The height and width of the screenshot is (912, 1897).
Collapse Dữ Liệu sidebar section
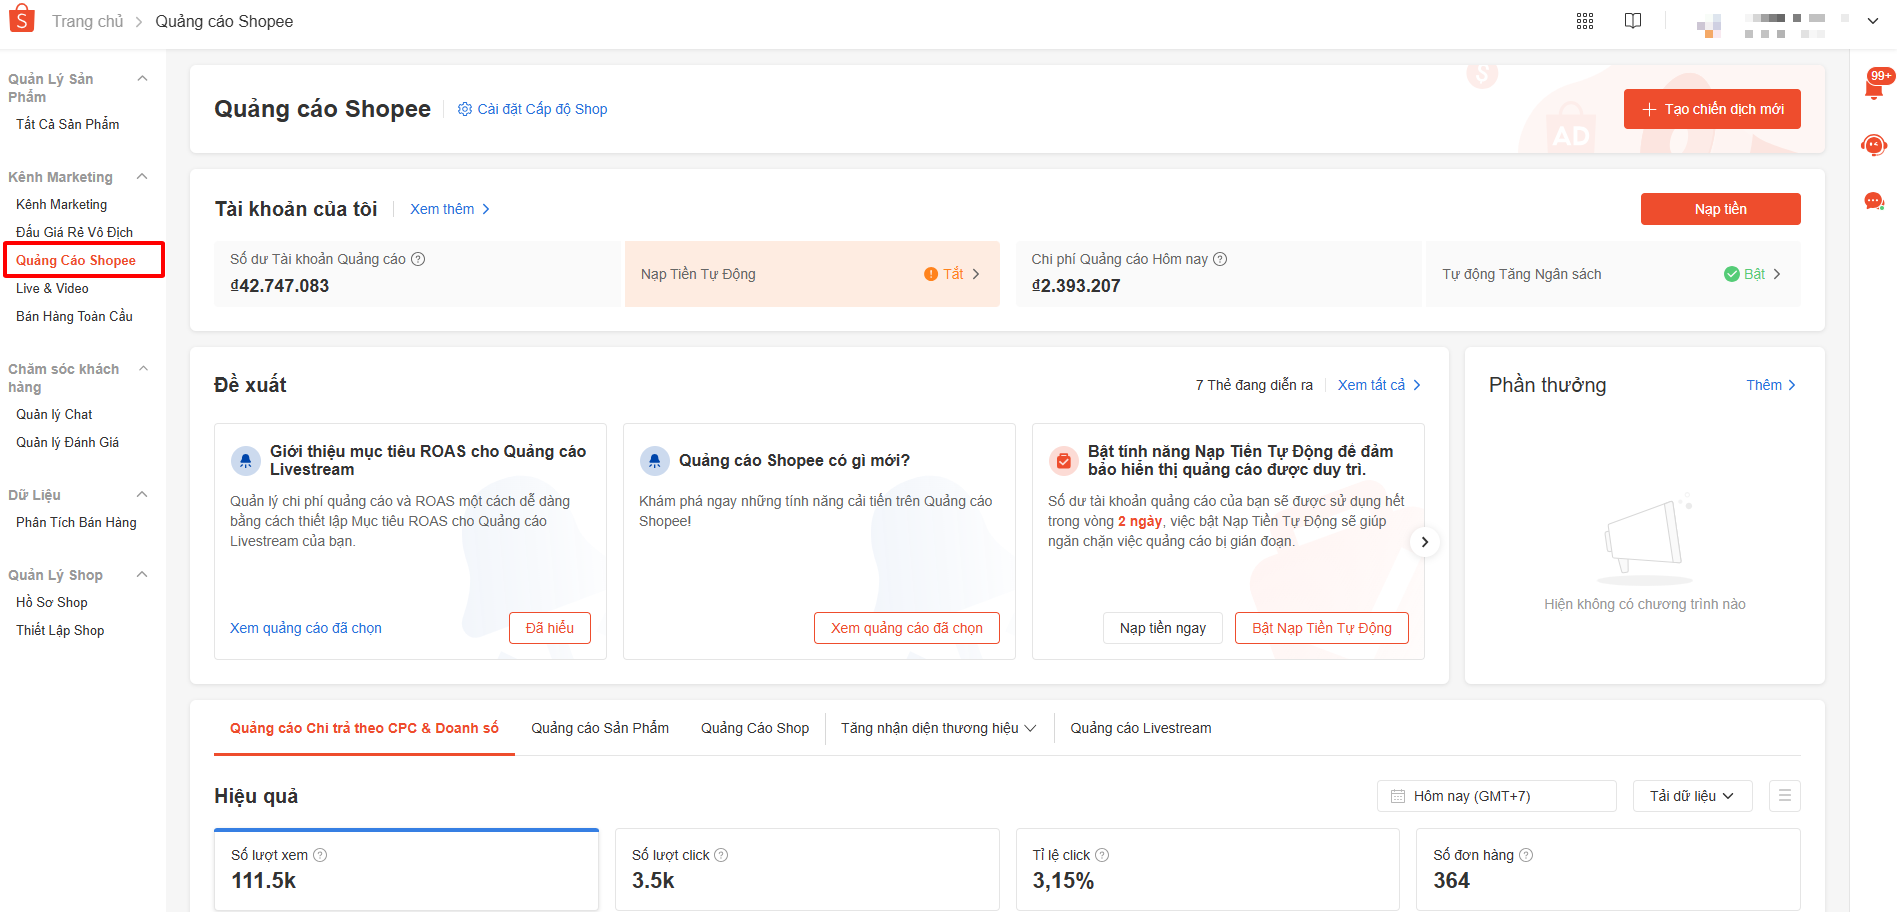(142, 495)
